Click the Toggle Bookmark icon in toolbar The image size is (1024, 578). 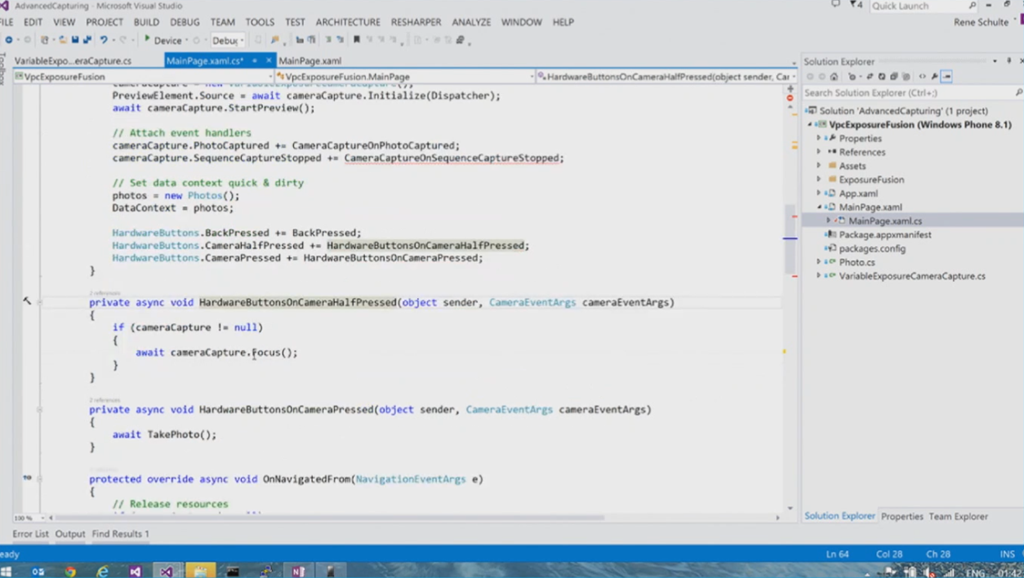[357, 40]
